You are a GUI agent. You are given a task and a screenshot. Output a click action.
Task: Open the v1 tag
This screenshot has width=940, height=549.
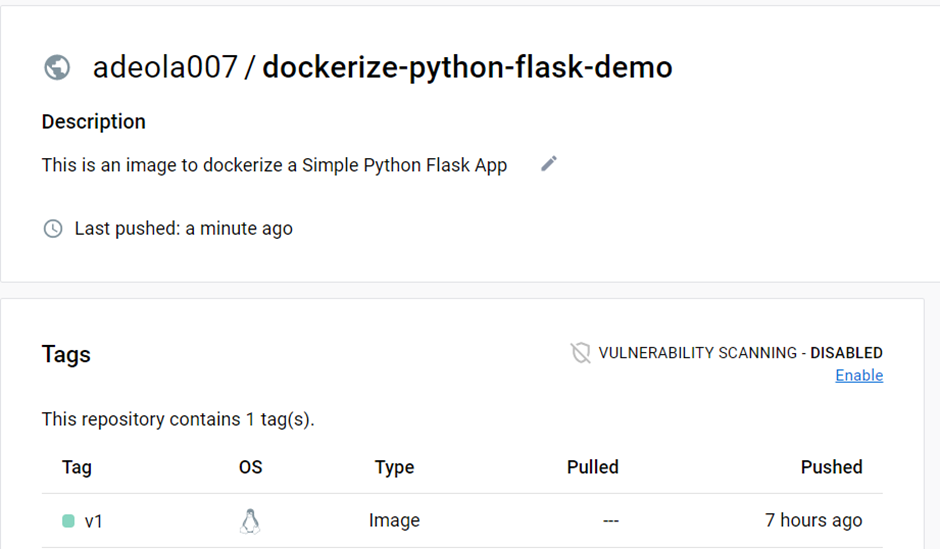point(94,521)
